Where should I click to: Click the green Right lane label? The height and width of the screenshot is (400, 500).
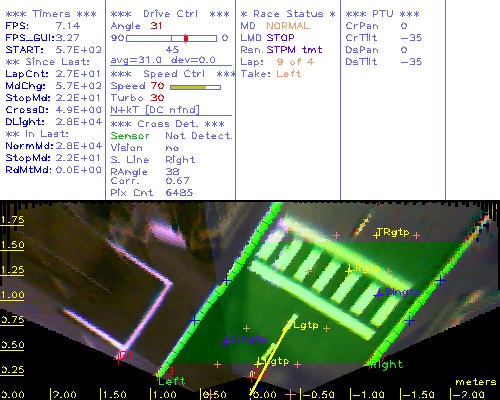(x=387, y=364)
